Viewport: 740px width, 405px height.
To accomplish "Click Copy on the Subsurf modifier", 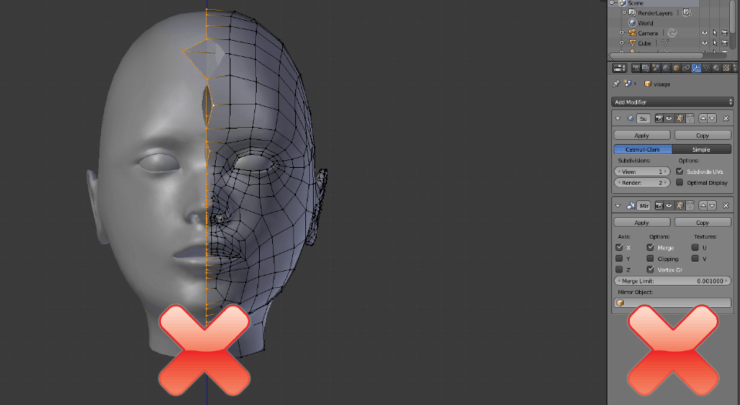I will point(702,134).
